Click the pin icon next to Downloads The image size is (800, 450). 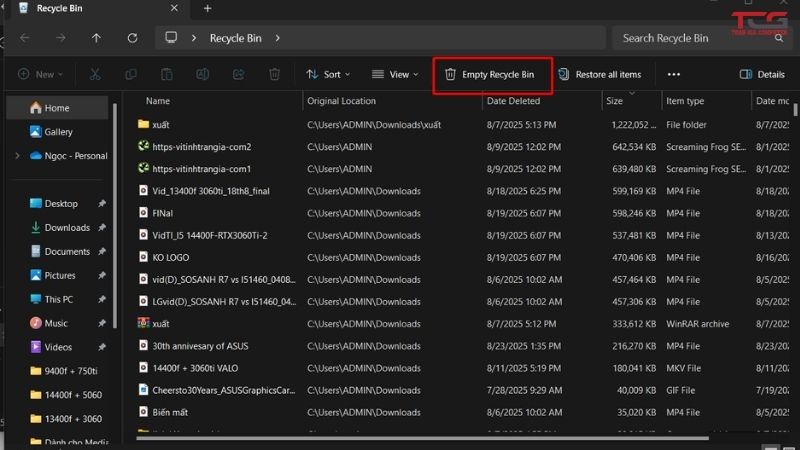click(x=102, y=228)
